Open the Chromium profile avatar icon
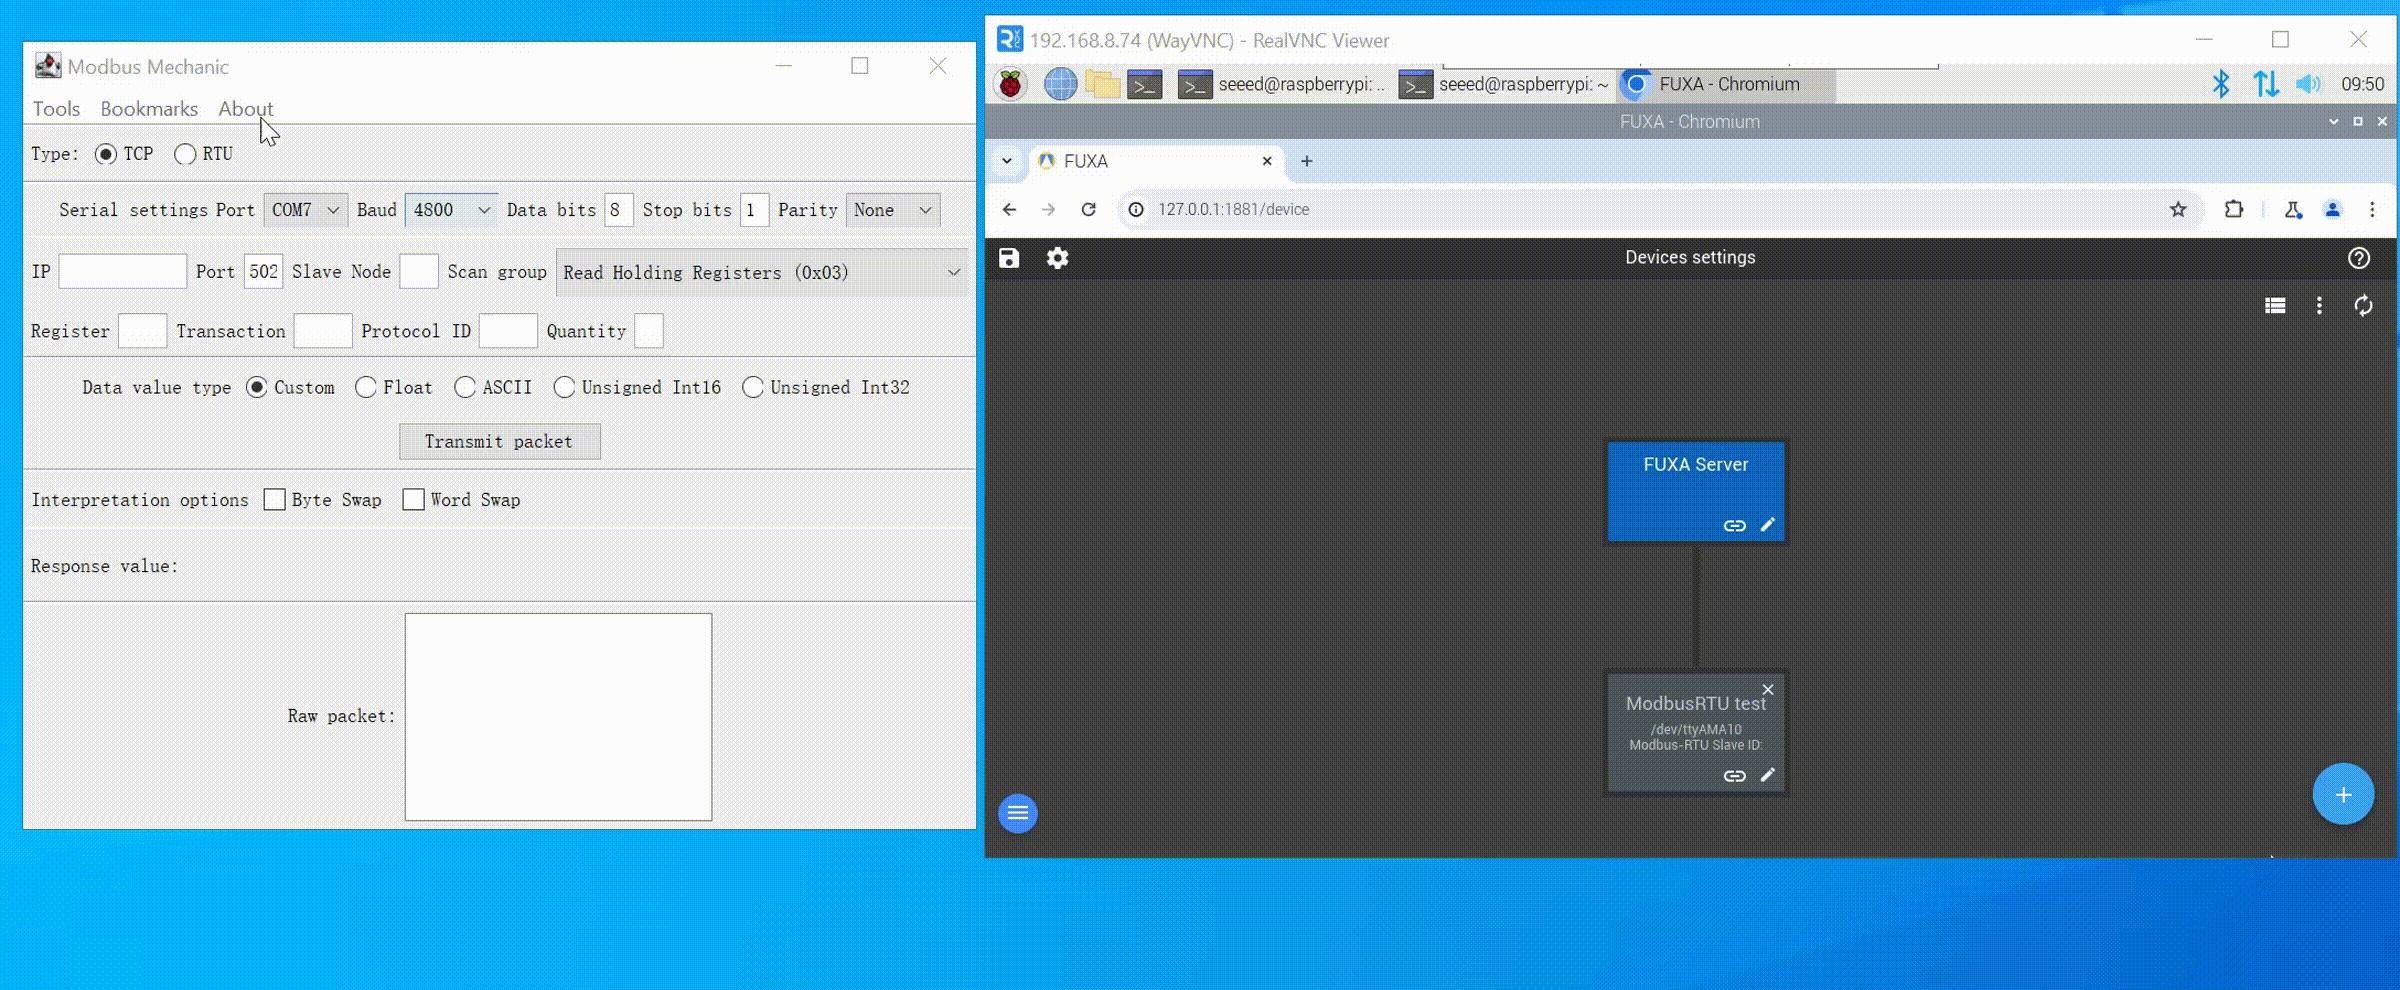 tap(2332, 209)
